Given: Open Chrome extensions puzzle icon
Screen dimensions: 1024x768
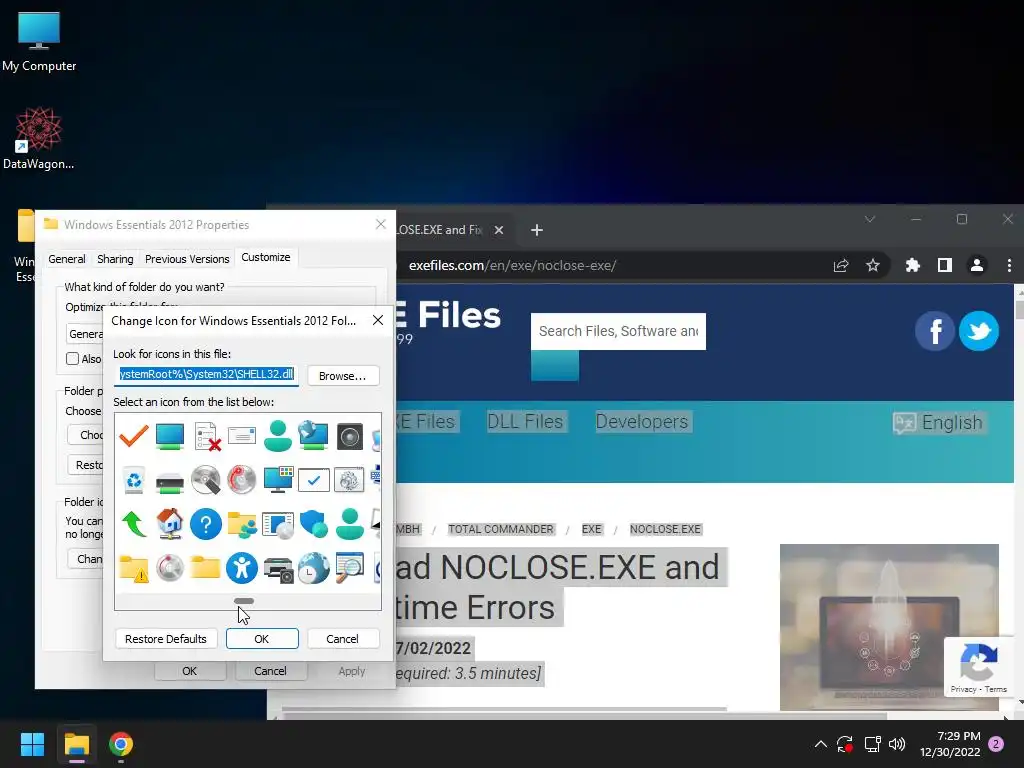Looking at the screenshot, I should 912,265.
